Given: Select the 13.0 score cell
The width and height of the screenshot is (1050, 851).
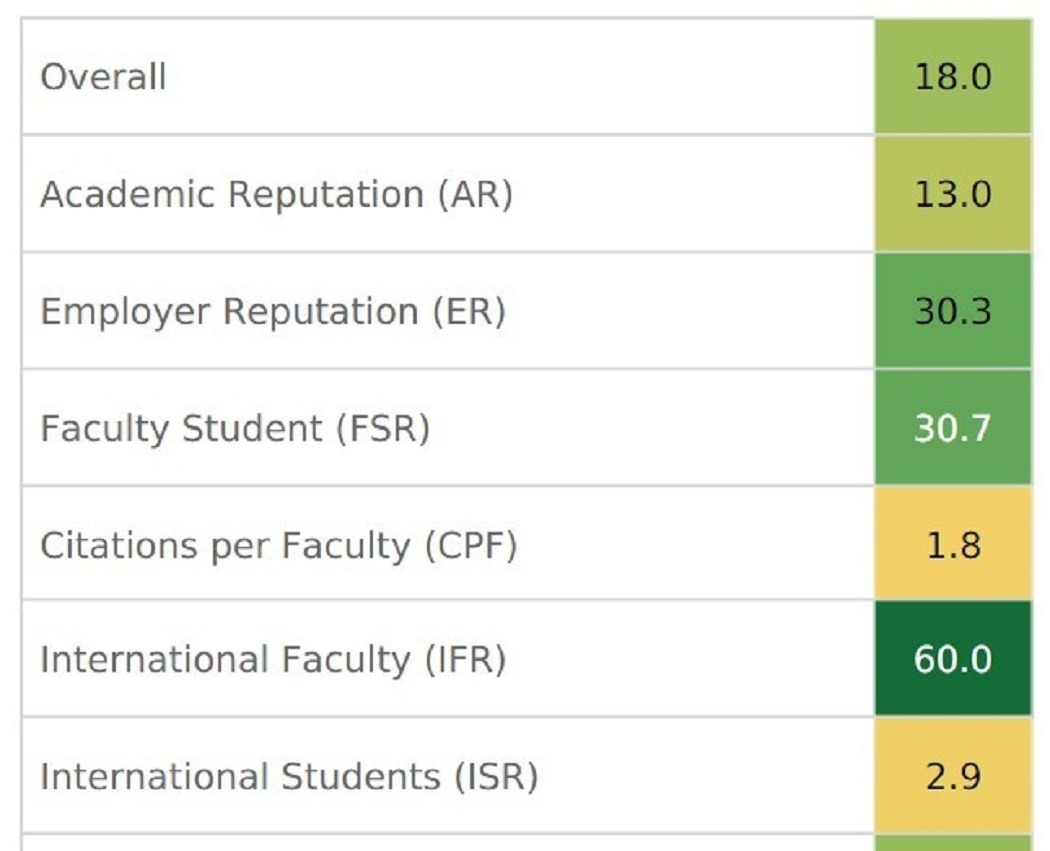Looking at the screenshot, I should [952, 194].
